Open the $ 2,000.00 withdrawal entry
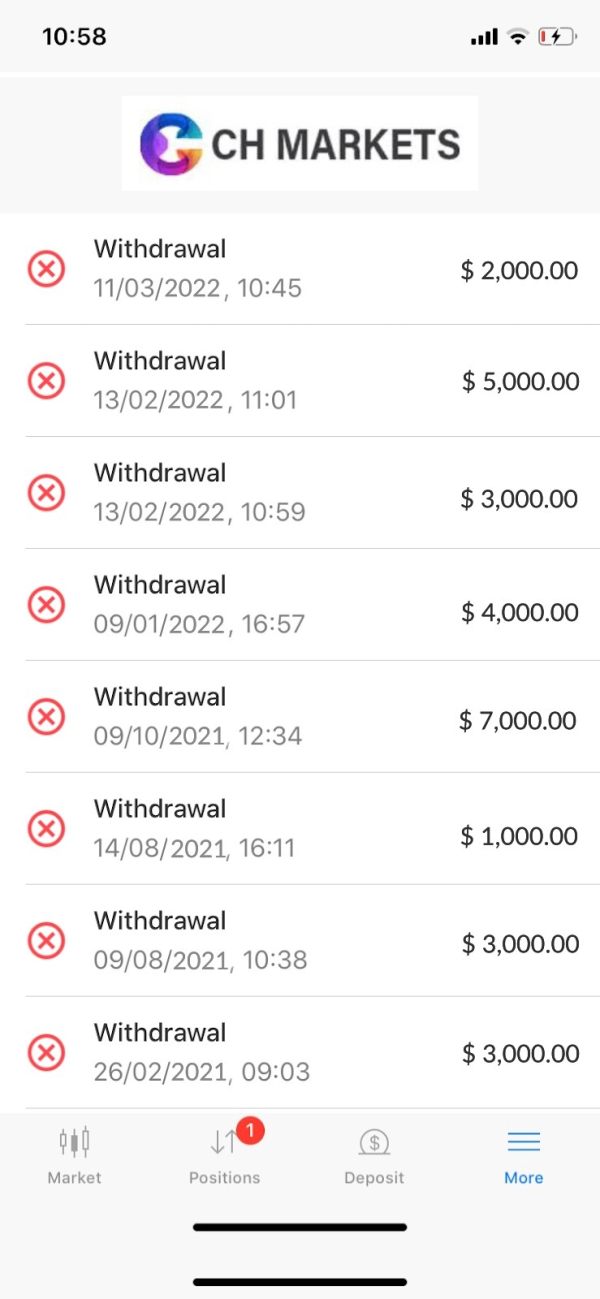The height and width of the screenshot is (1299, 600). 519,270
